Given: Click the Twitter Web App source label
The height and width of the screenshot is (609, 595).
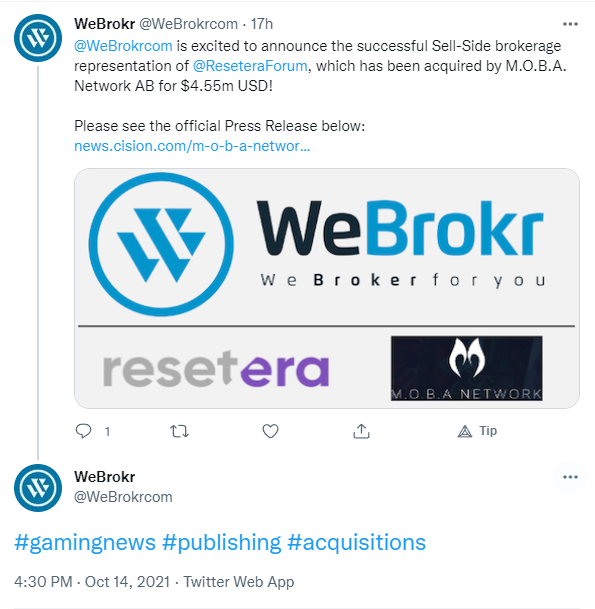Looking at the screenshot, I should click(x=238, y=582).
